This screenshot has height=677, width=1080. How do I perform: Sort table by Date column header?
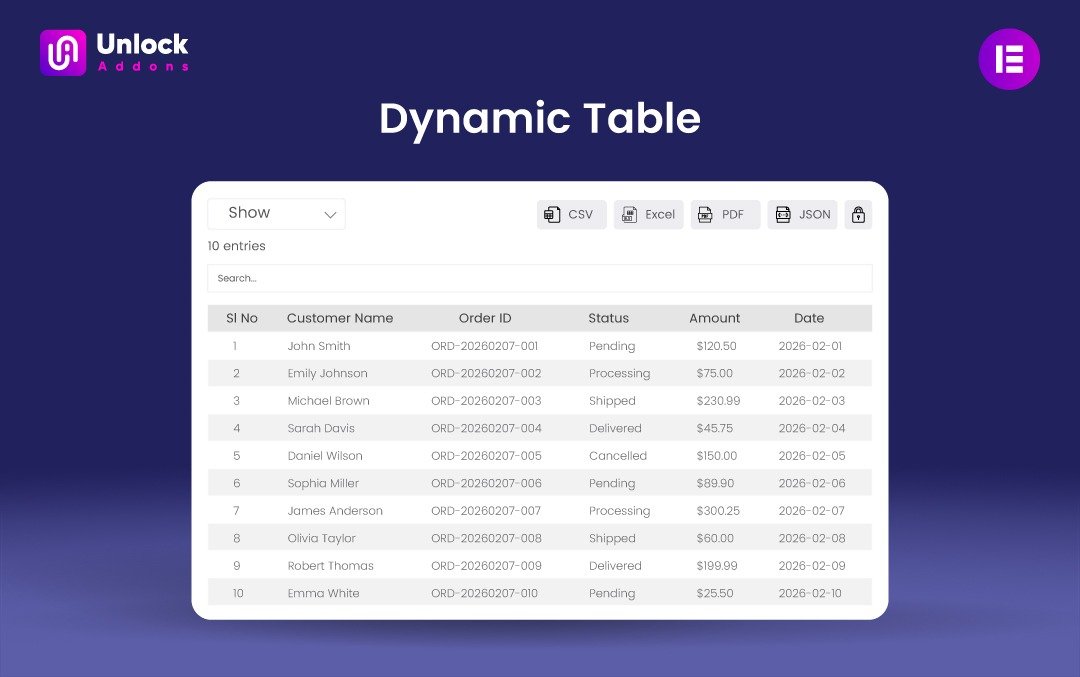809,318
